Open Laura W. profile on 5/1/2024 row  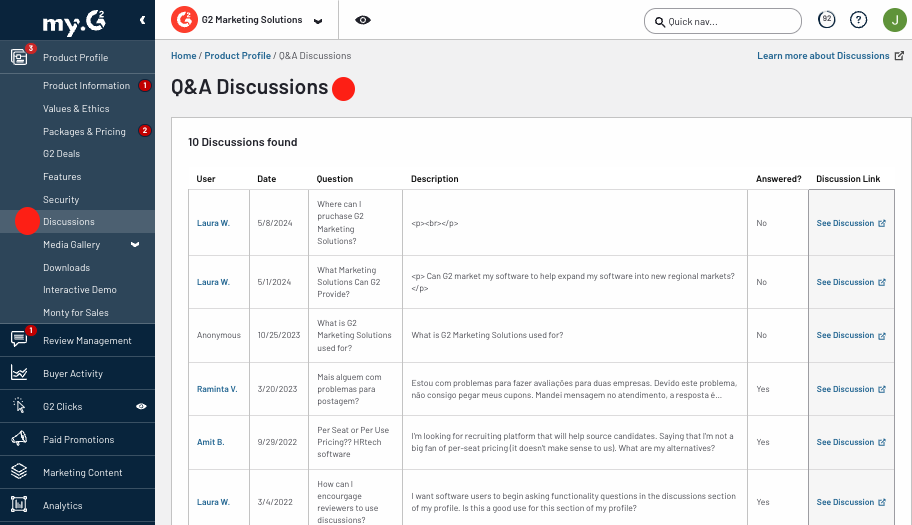click(x=213, y=282)
